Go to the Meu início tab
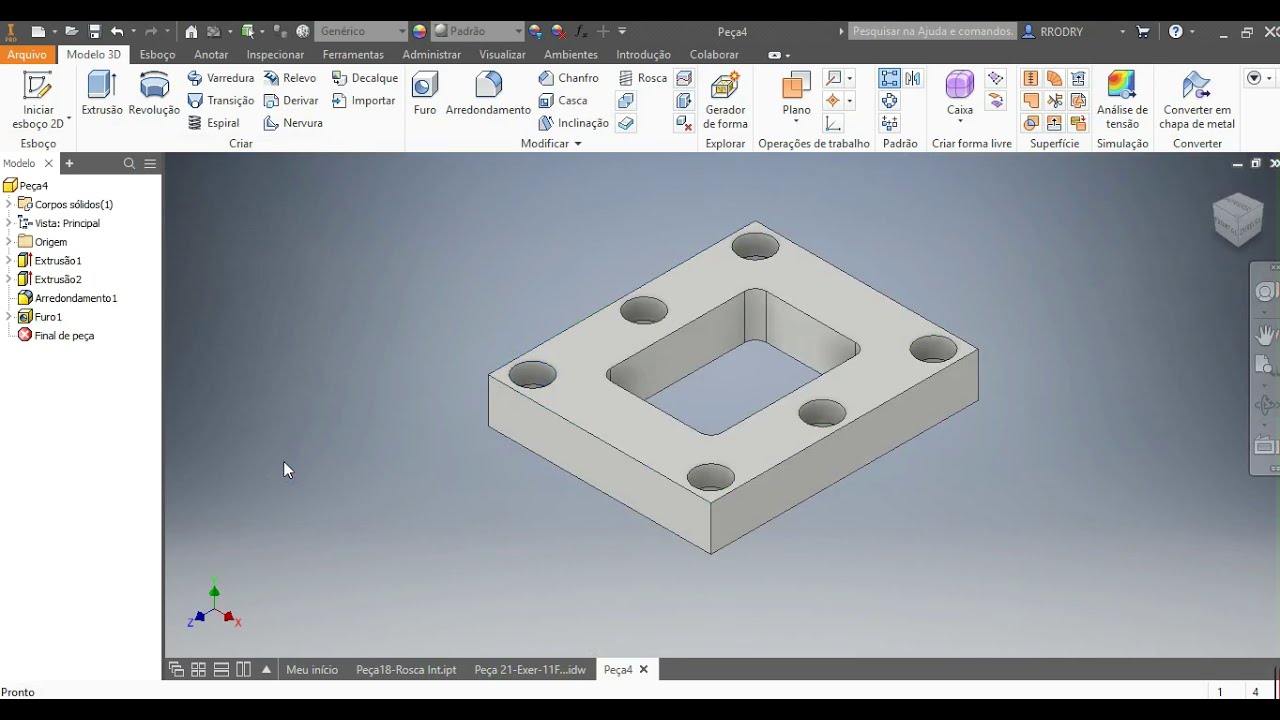 (x=312, y=670)
